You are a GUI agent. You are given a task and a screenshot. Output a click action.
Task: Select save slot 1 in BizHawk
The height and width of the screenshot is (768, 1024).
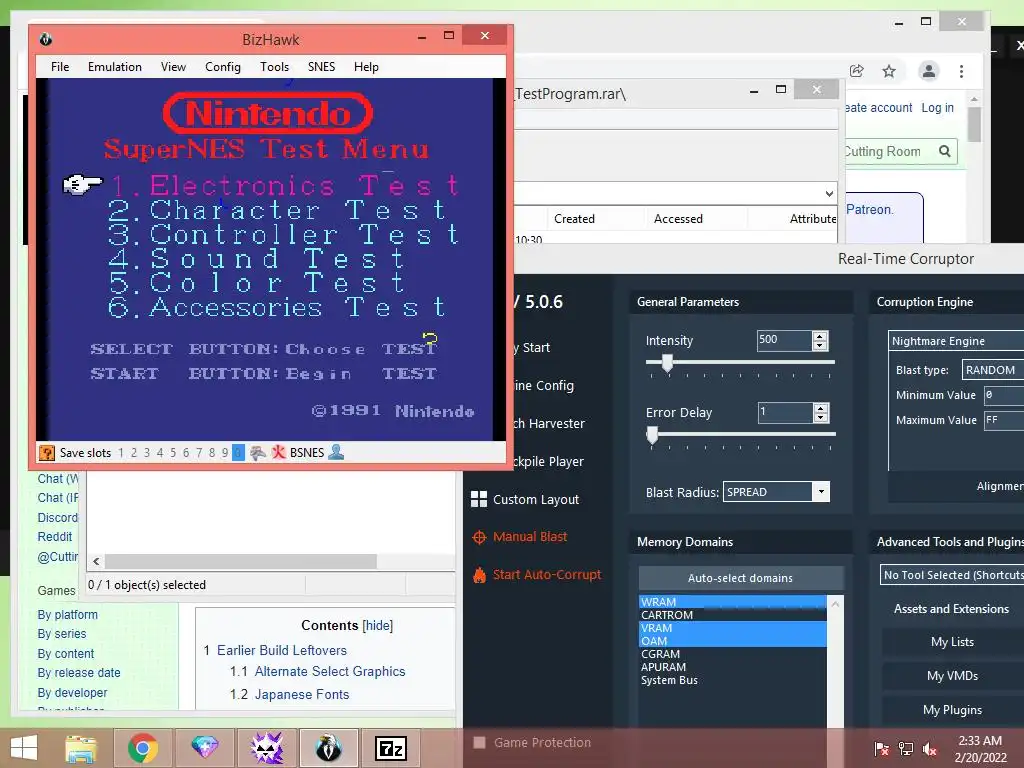coord(121,453)
